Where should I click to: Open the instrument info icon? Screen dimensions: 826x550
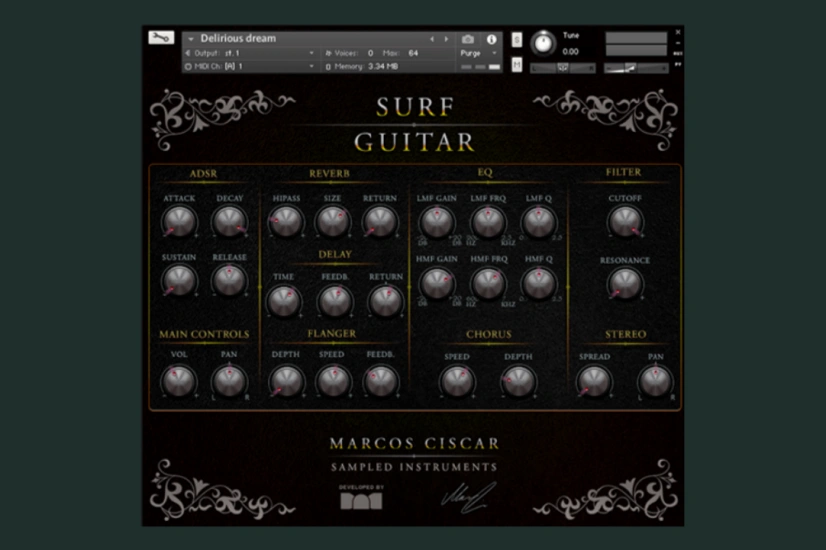(491, 40)
